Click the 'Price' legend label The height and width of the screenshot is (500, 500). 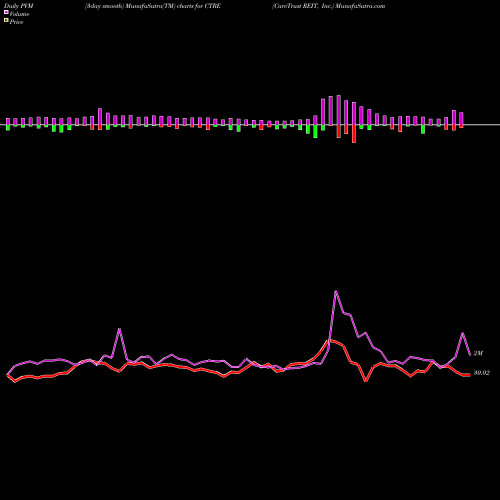(x=16, y=22)
